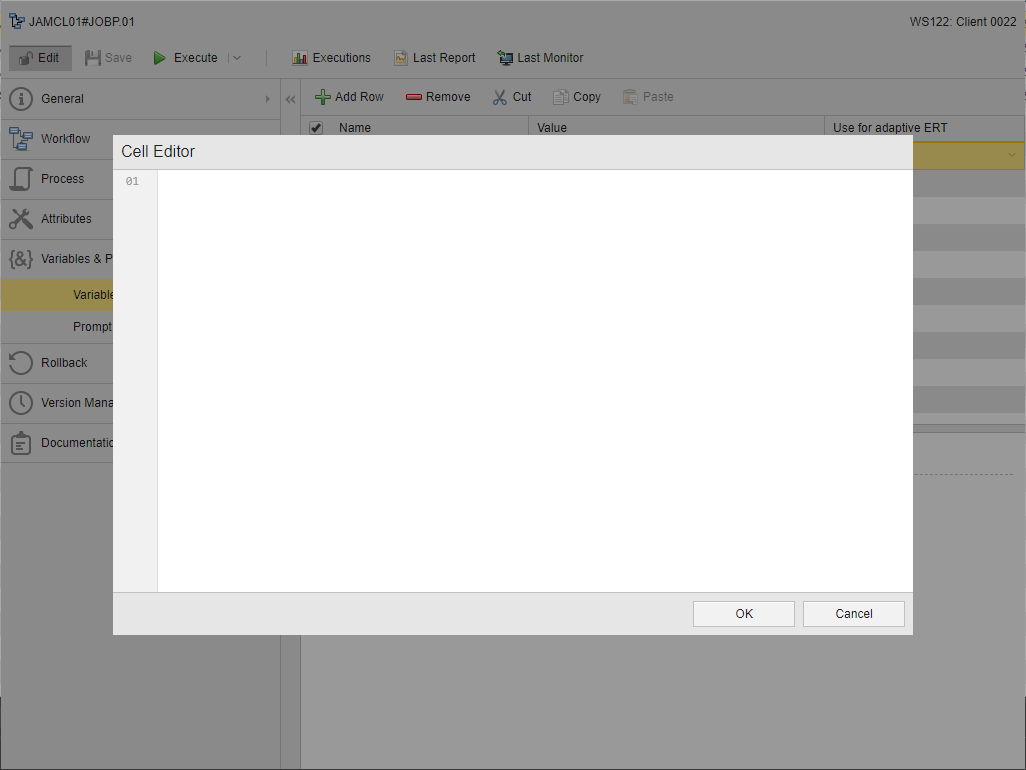Expand the General section arrow
The height and width of the screenshot is (770, 1026).
tap(268, 99)
